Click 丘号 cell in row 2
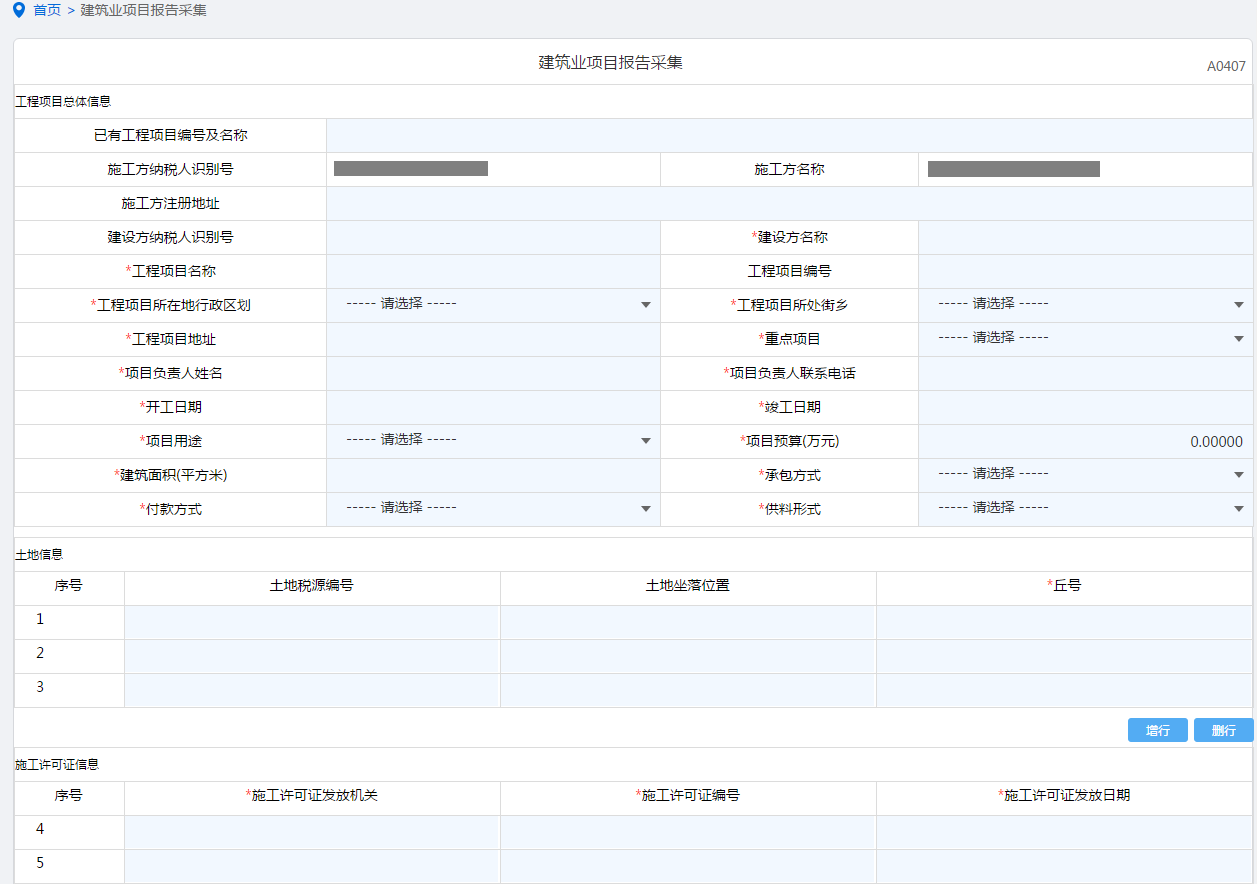 [1064, 657]
